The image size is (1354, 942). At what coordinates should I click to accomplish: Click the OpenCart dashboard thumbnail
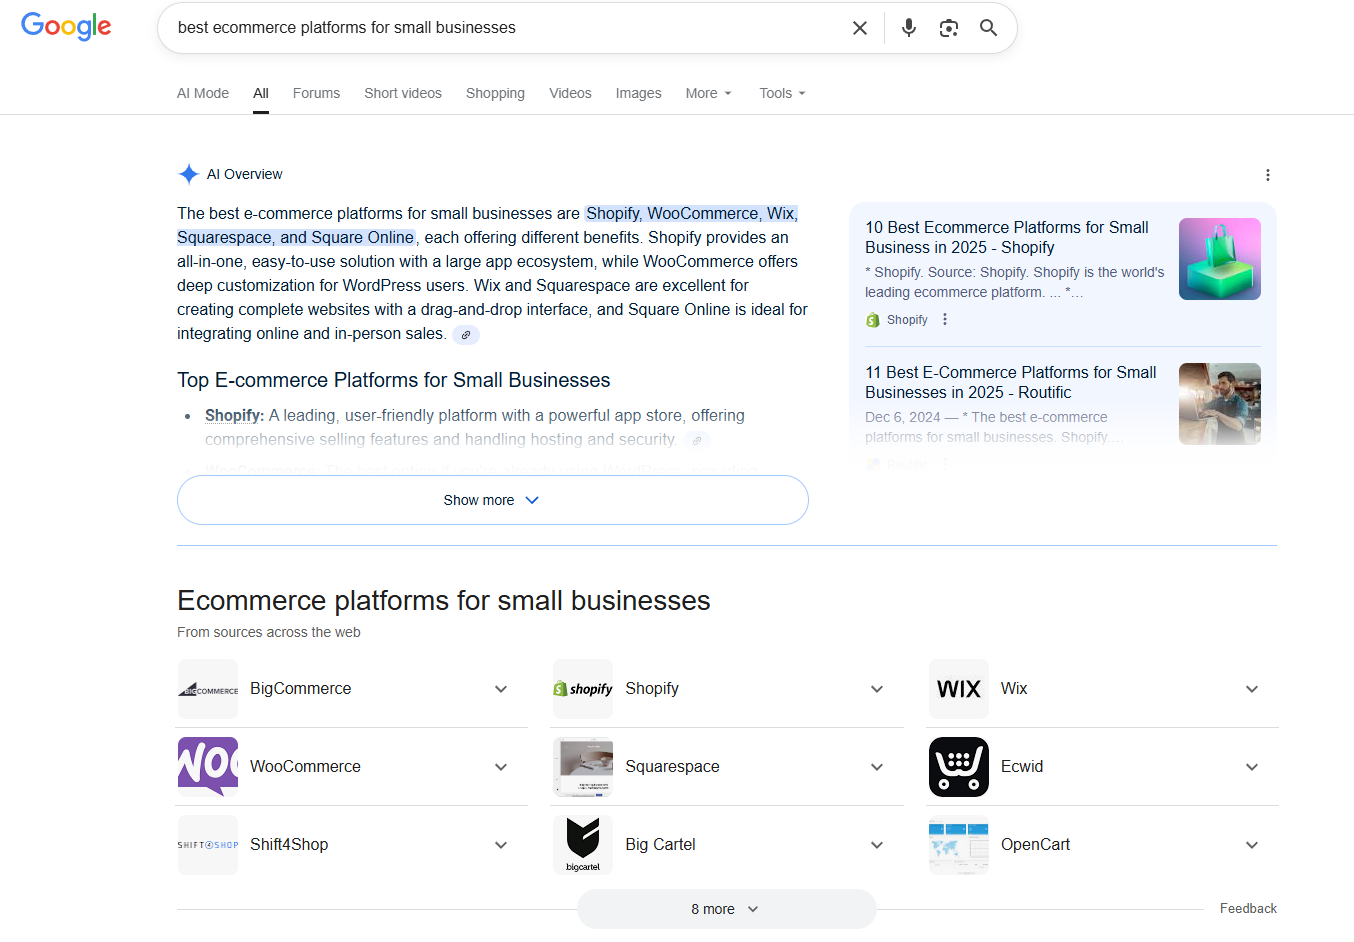(x=959, y=845)
